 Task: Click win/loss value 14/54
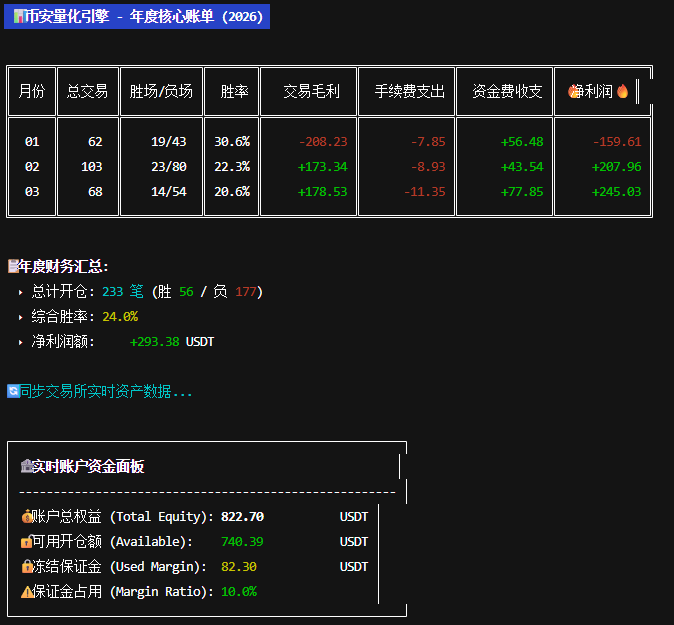point(169,191)
